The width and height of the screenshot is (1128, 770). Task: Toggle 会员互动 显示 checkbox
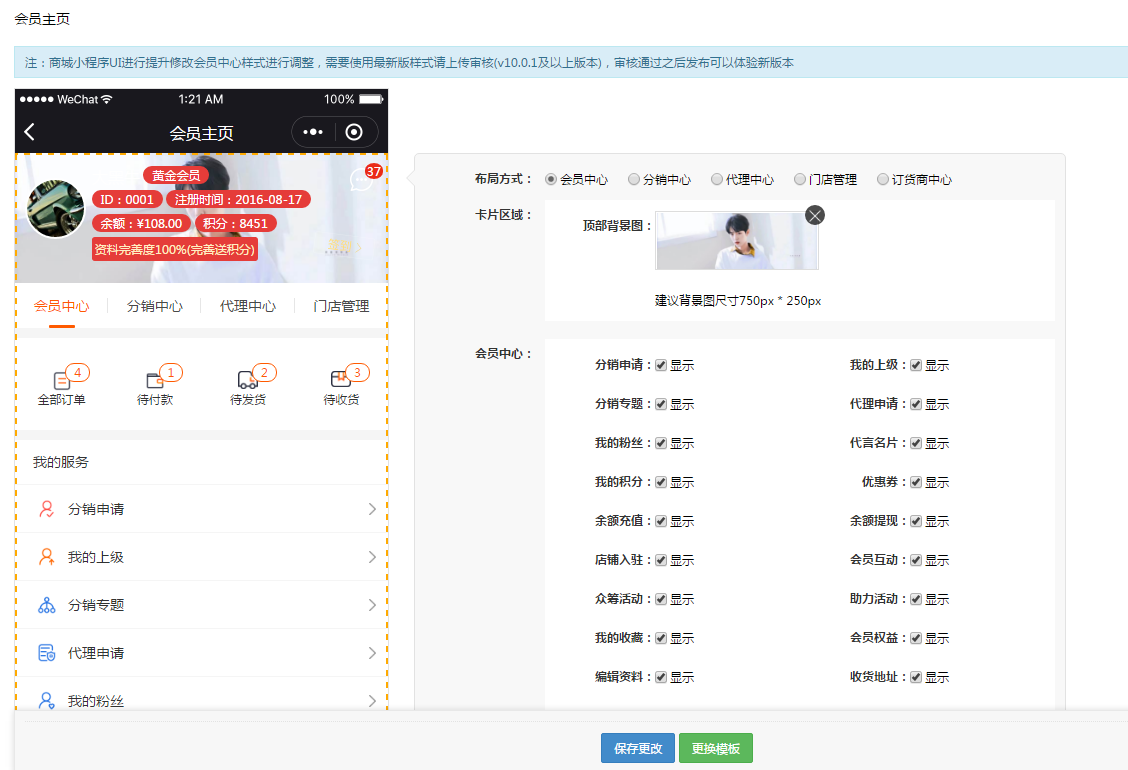point(916,560)
